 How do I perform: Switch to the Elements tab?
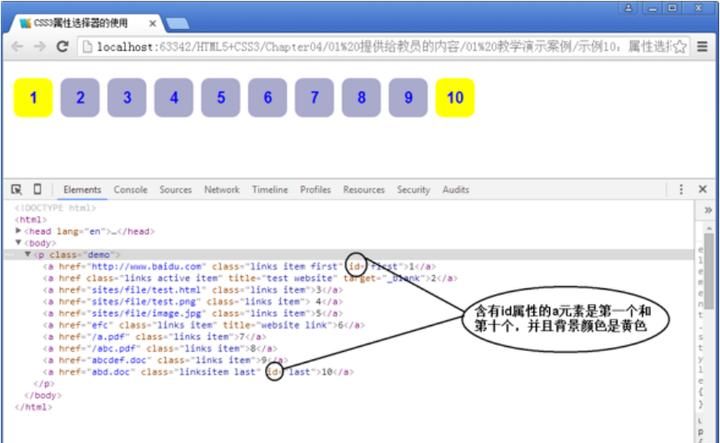tap(82, 190)
